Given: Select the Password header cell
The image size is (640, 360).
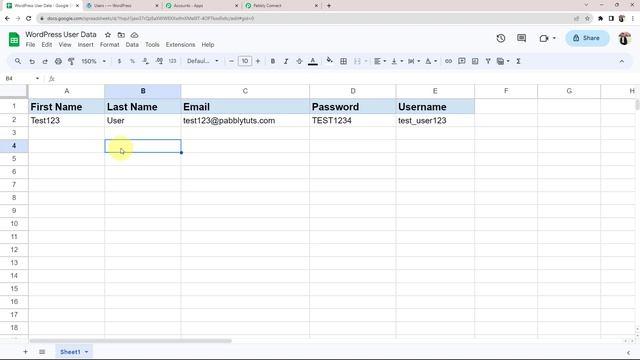Looking at the screenshot, I should click(x=353, y=107).
